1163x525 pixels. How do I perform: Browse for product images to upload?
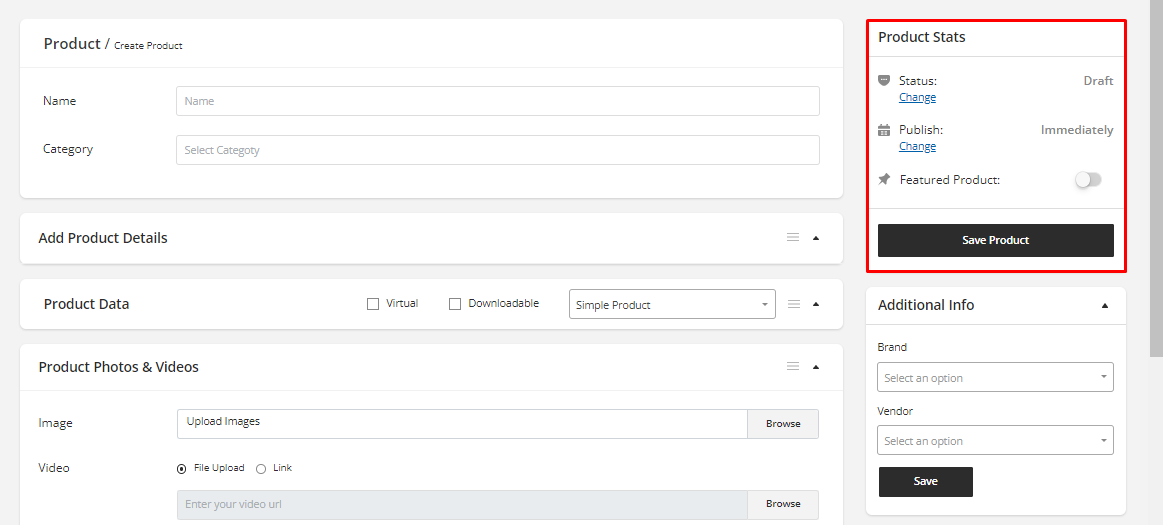[x=782, y=424]
